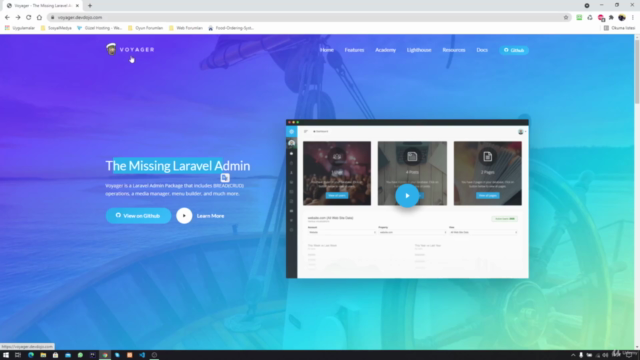Open the Chrome three-dot menu

633,17
